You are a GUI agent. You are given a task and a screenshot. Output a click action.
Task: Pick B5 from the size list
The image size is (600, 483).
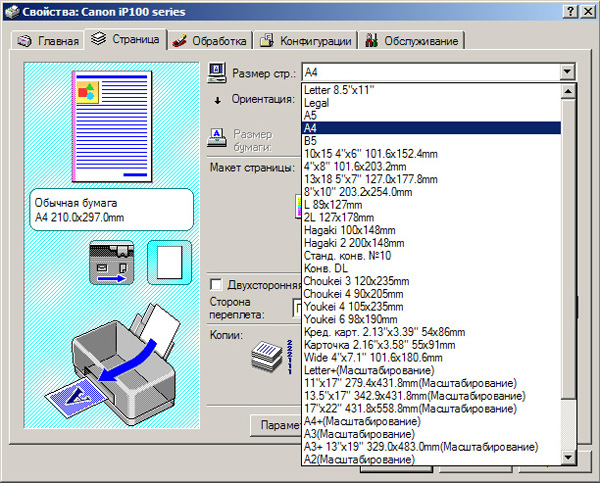point(431,141)
